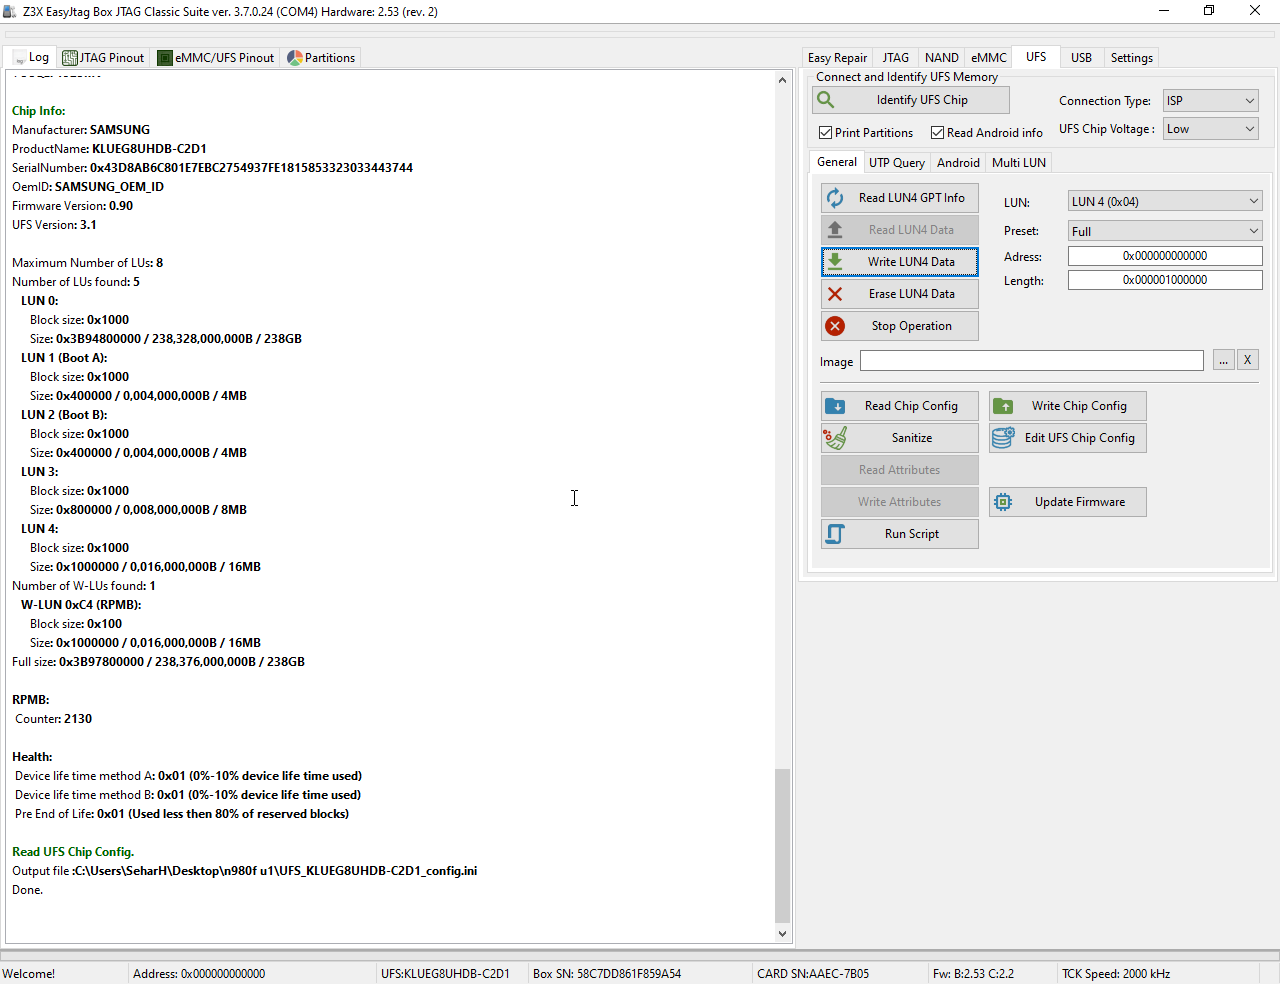Viewport: 1280px width, 984px height.
Task: Switch to the JTAG tab
Action: 896,58
